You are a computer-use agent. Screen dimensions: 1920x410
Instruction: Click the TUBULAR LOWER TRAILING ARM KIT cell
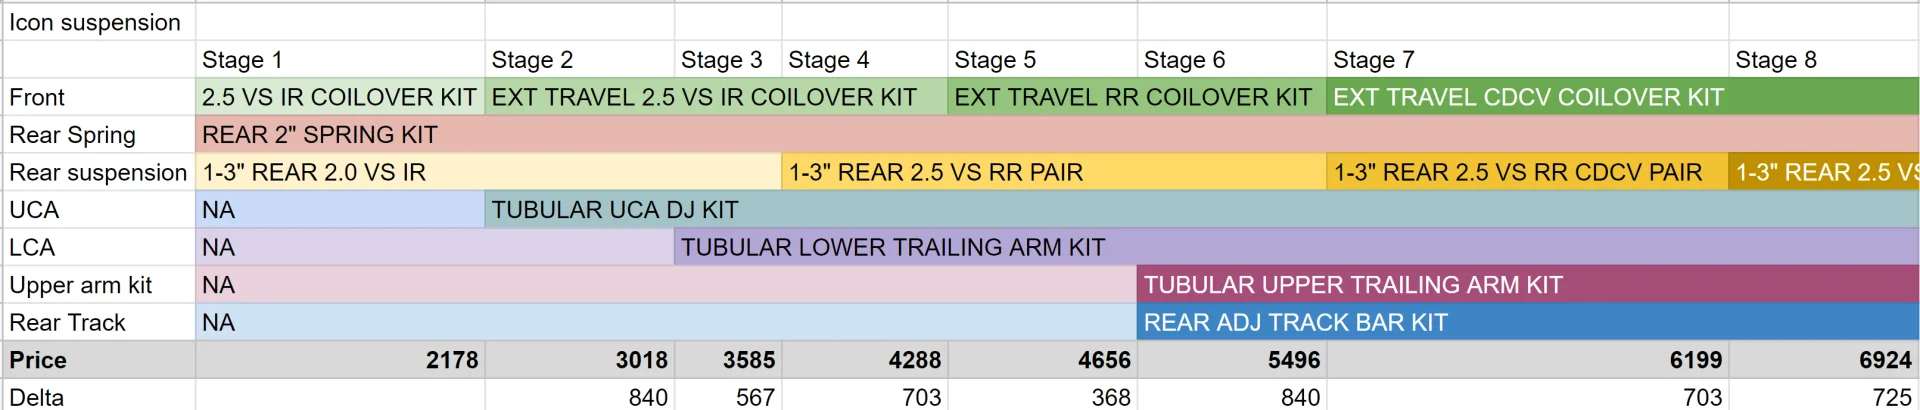point(1297,247)
